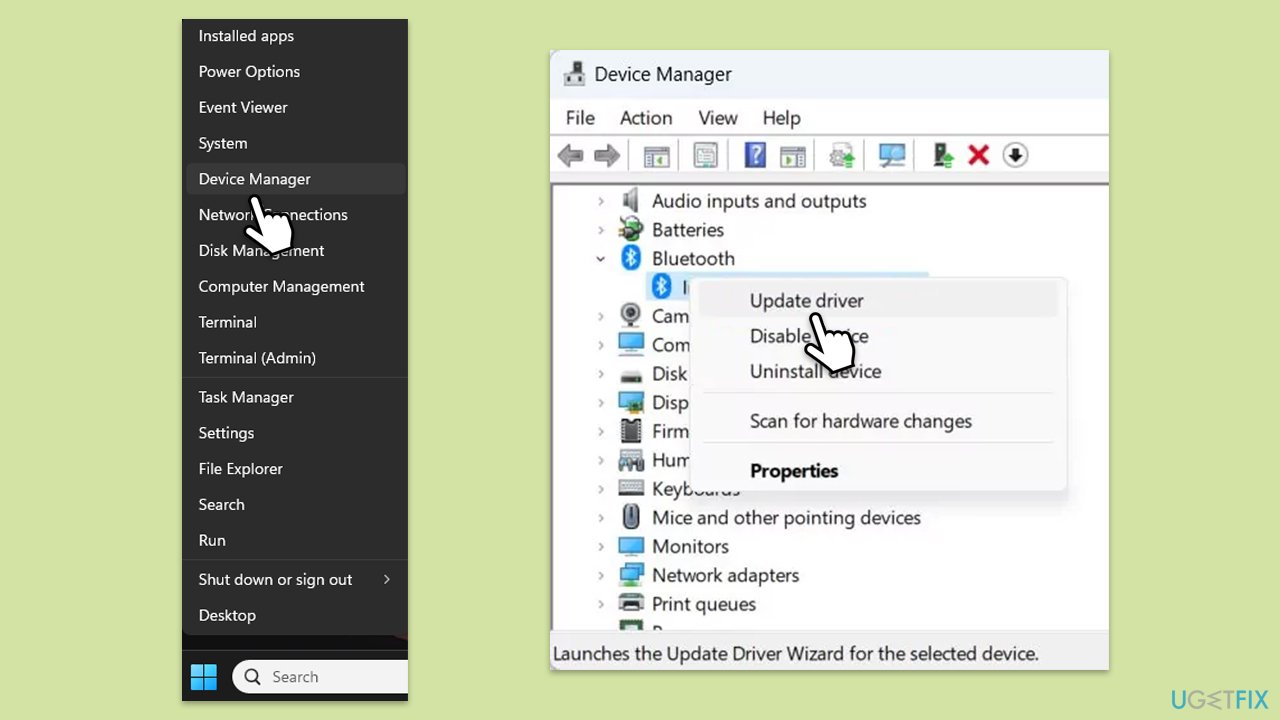
Task: Click the Network adapters category icon
Action: click(x=630, y=575)
